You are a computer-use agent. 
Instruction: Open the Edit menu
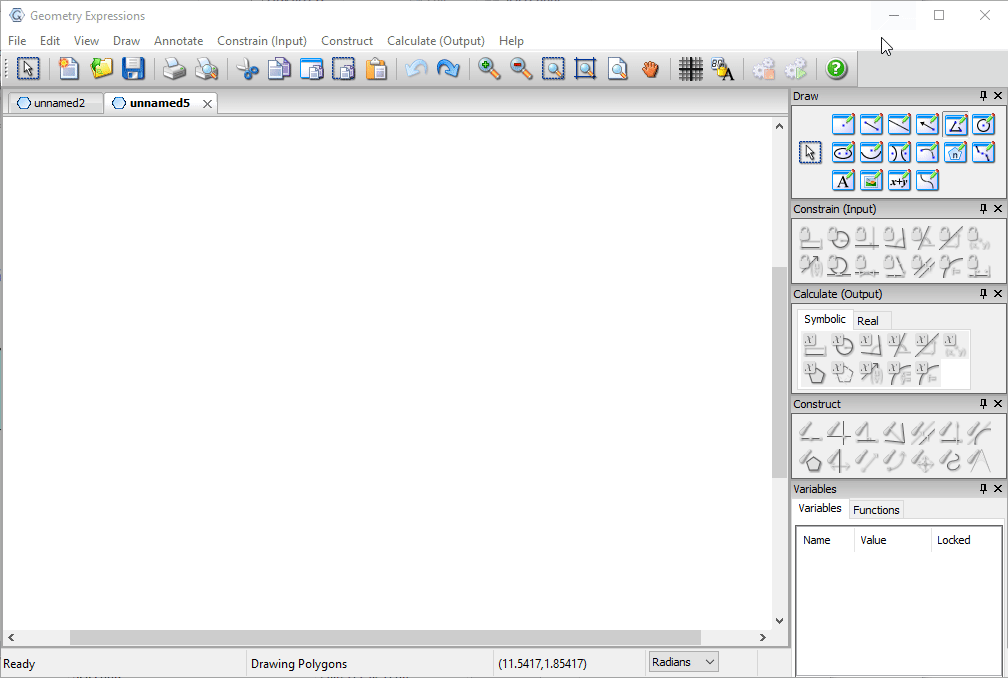50,40
